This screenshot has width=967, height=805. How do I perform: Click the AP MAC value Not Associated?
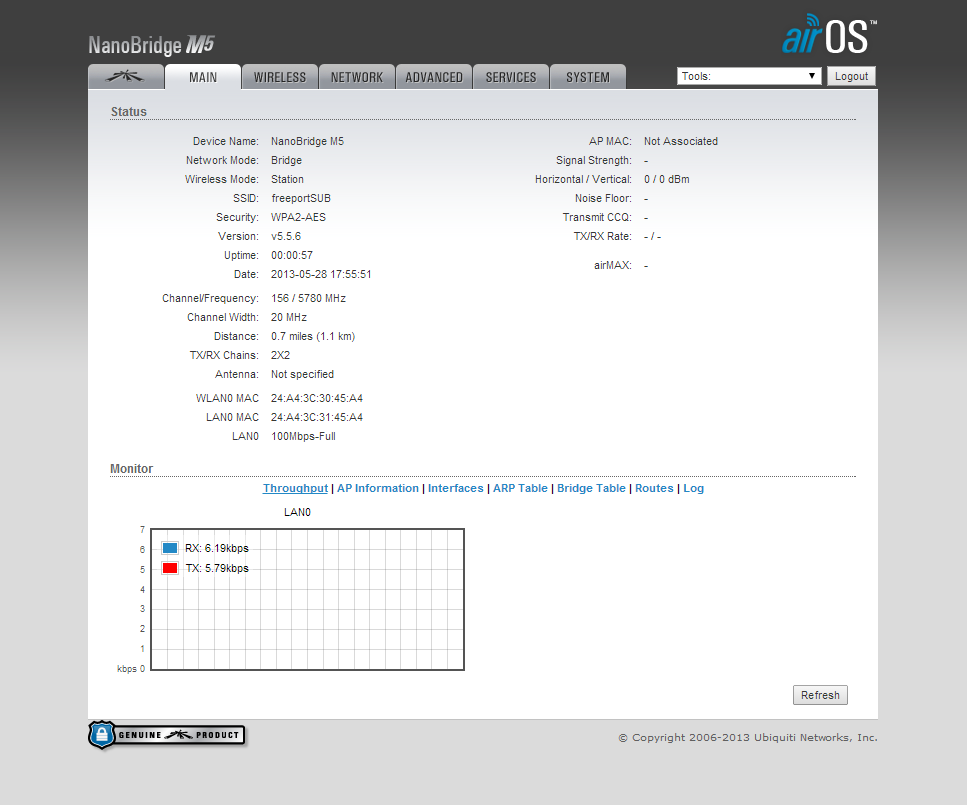point(681,141)
